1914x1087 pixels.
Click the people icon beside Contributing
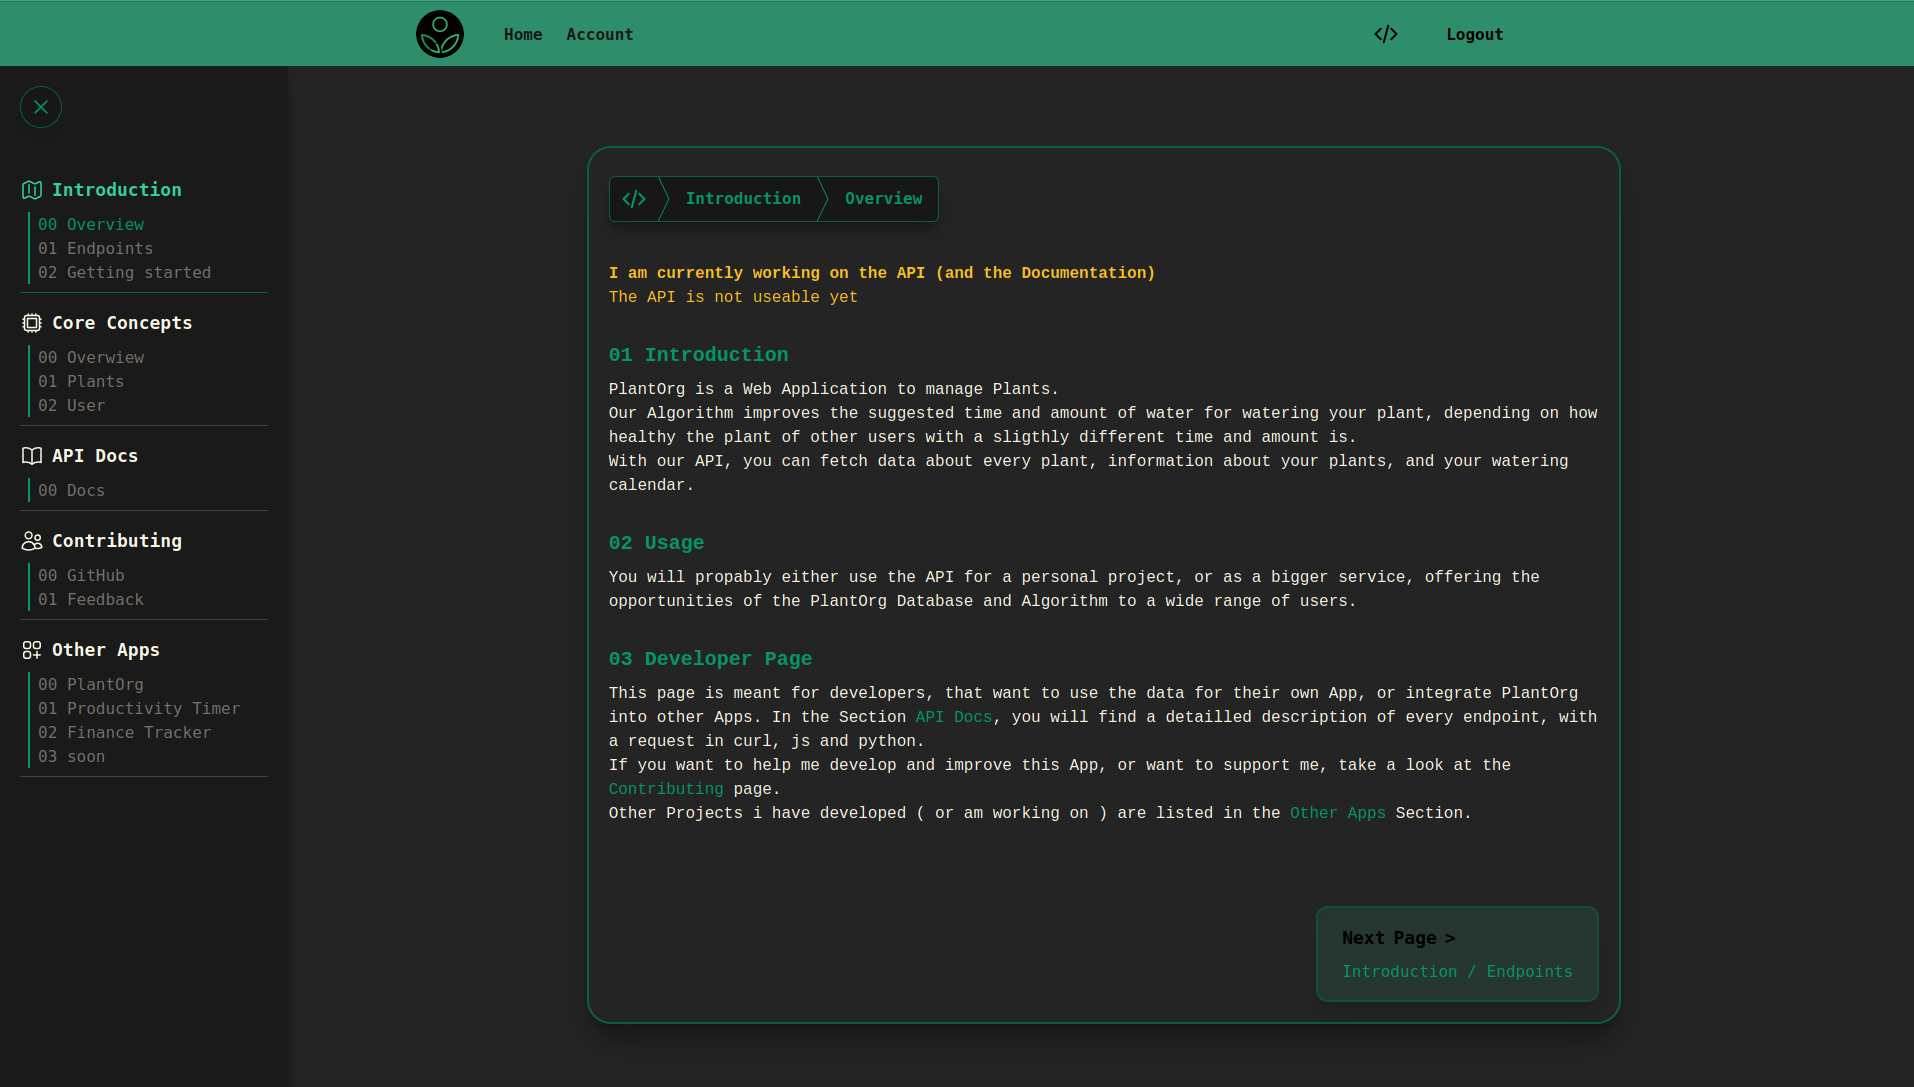coord(32,541)
